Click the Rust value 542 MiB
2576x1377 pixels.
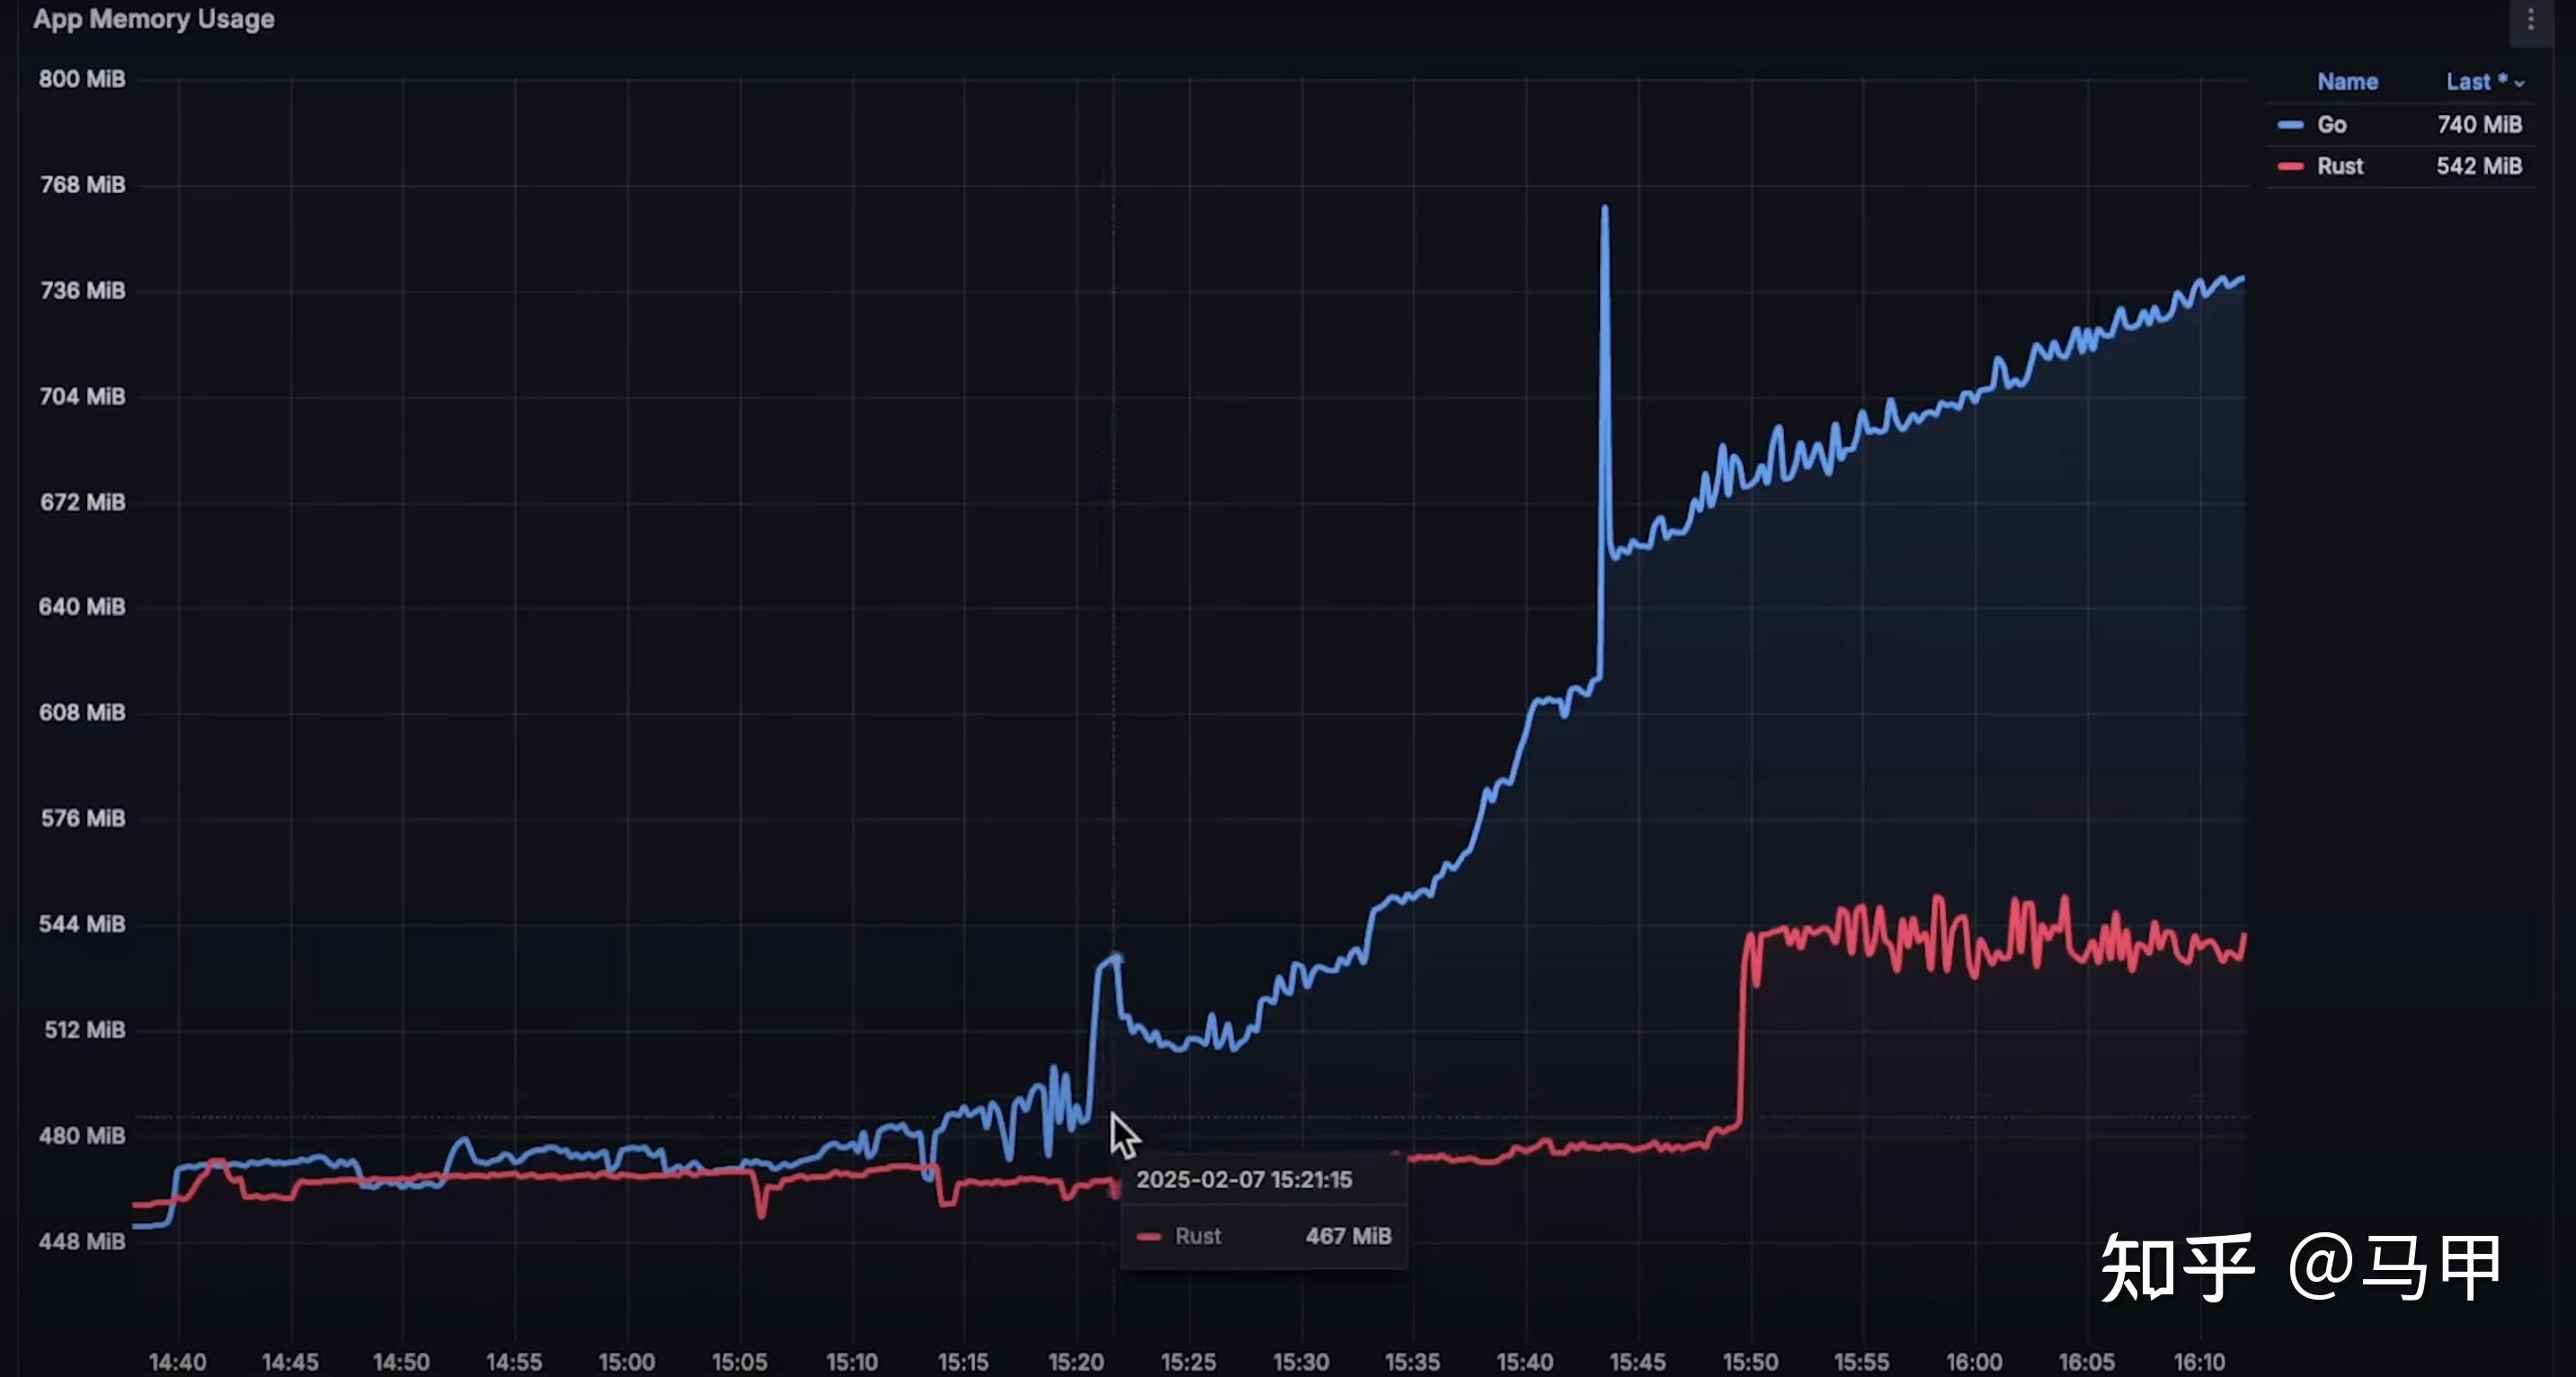click(2479, 166)
